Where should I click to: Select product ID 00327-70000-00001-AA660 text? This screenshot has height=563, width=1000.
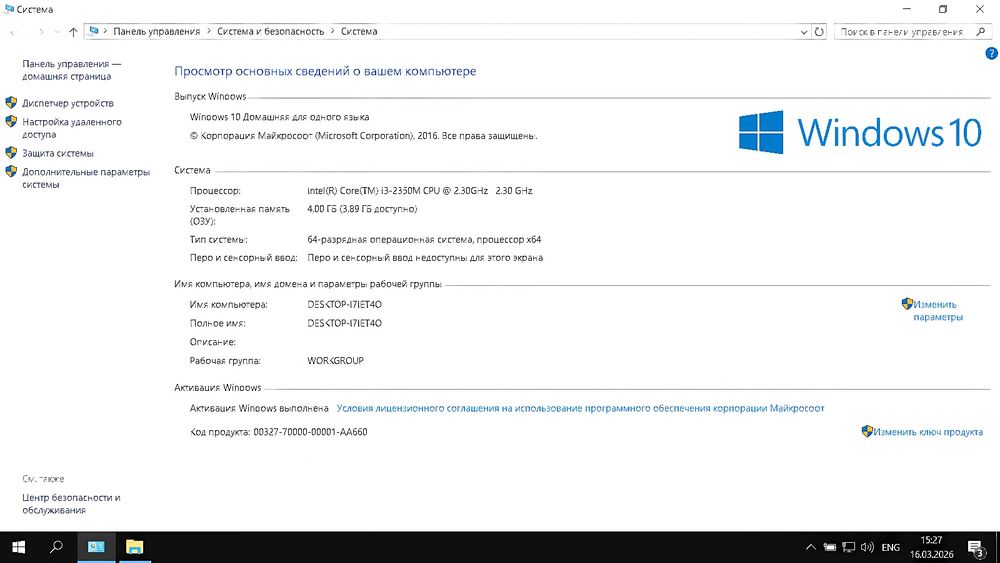[x=311, y=432]
